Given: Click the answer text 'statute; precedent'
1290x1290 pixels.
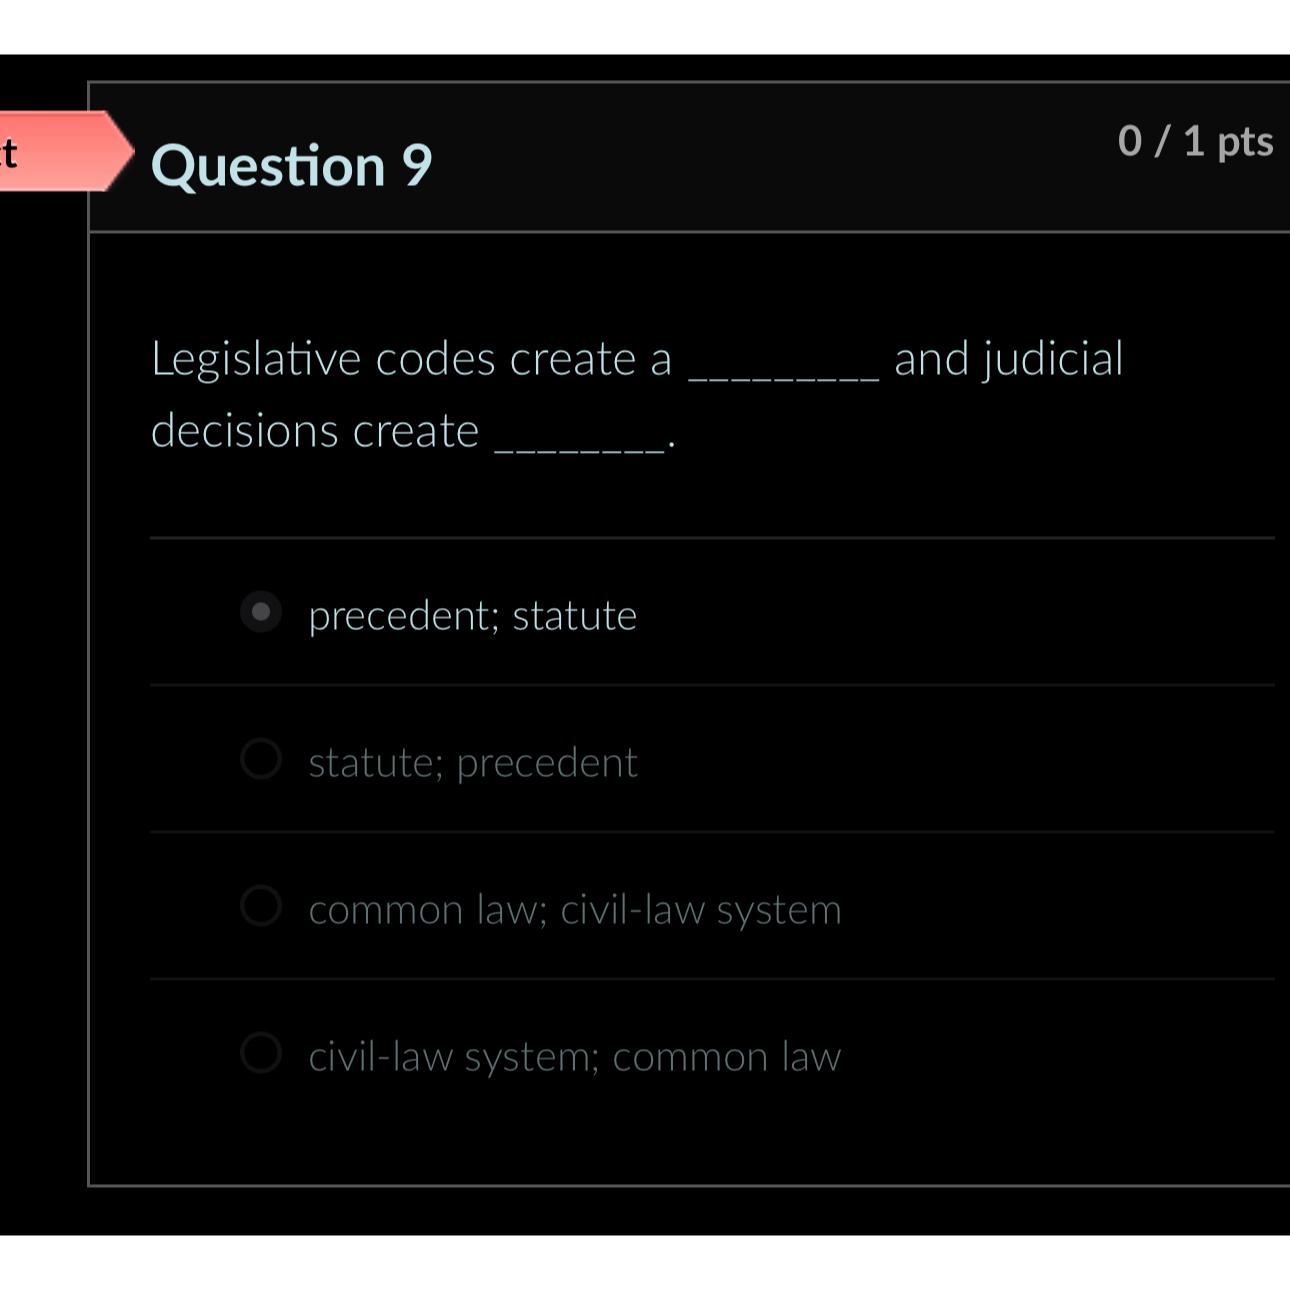Looking at the screenshot, I should pos(473,761).
